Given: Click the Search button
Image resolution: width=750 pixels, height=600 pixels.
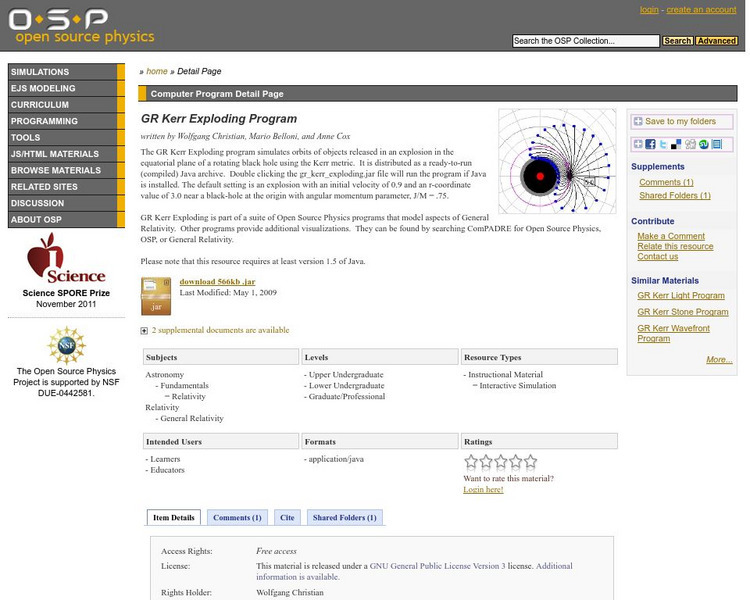Looking at the screenshot, I should 677,41.
